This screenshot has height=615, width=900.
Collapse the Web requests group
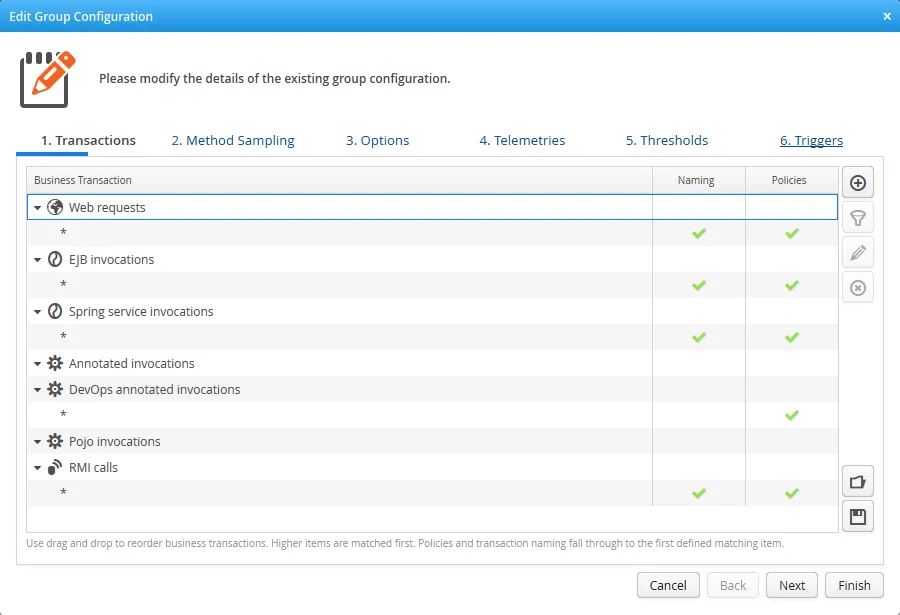(38, 207)
